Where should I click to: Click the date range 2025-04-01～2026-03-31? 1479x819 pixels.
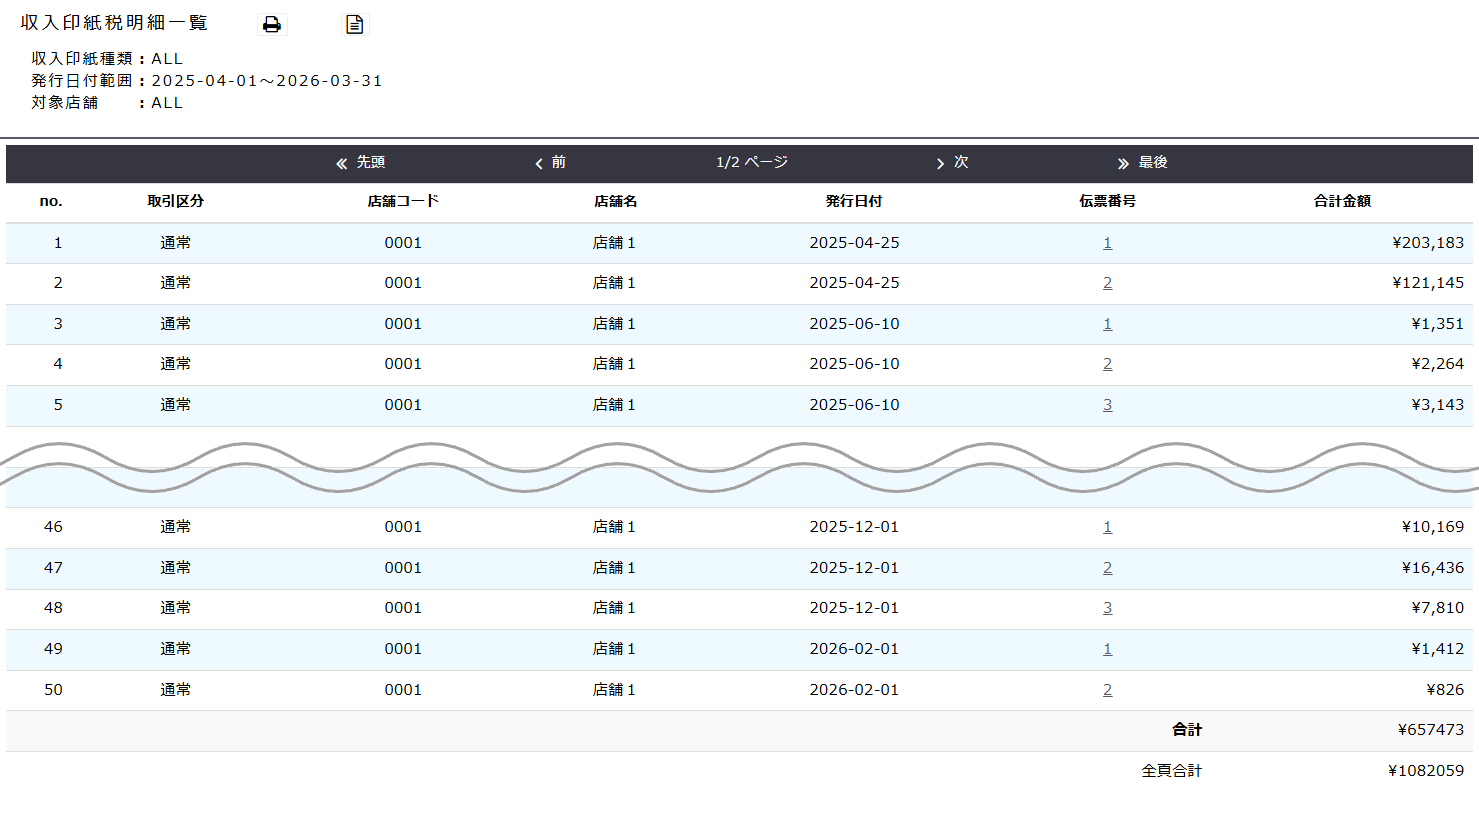click(267, 81)
